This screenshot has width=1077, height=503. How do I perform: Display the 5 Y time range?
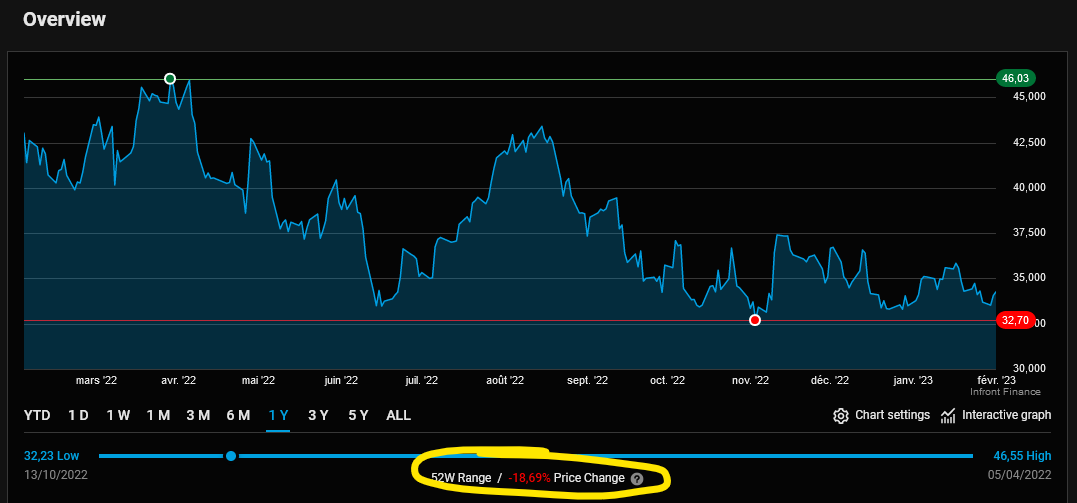click(x=358, y=415)
